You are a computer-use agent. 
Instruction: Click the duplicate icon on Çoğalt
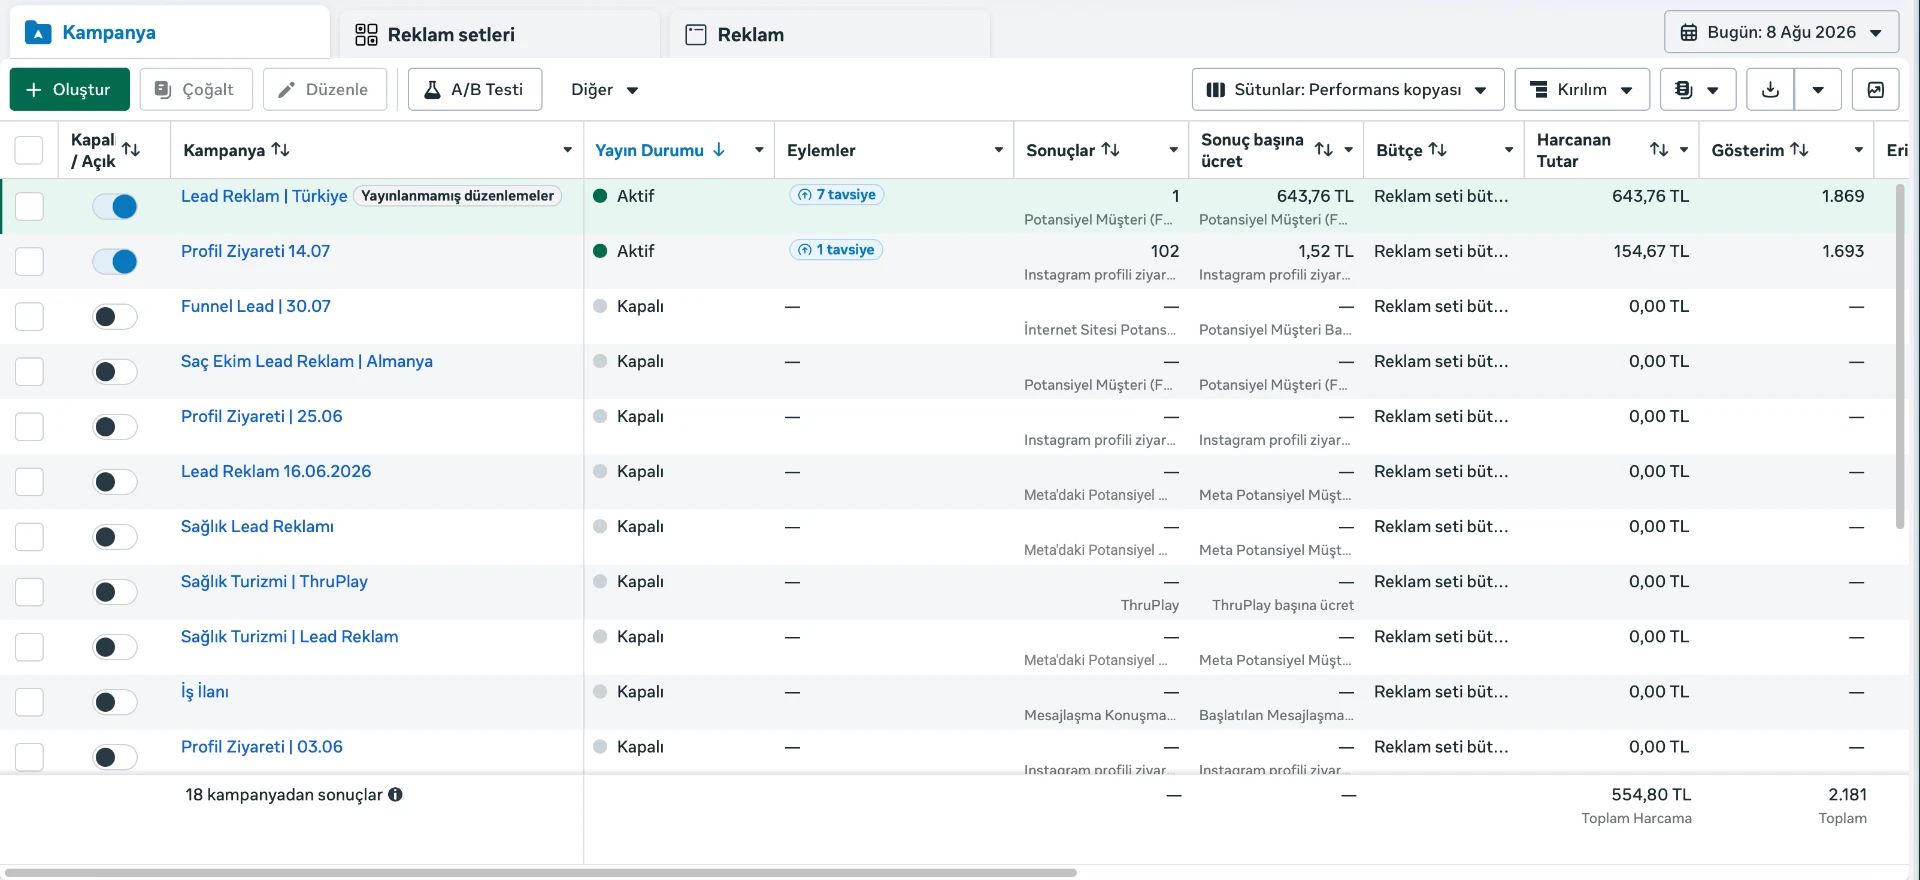[163, 90]
